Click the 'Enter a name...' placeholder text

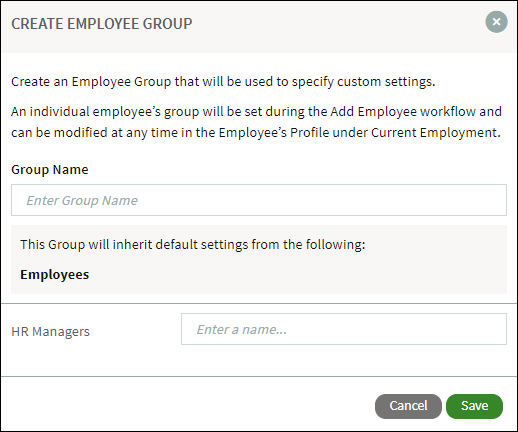click(242, 329)
